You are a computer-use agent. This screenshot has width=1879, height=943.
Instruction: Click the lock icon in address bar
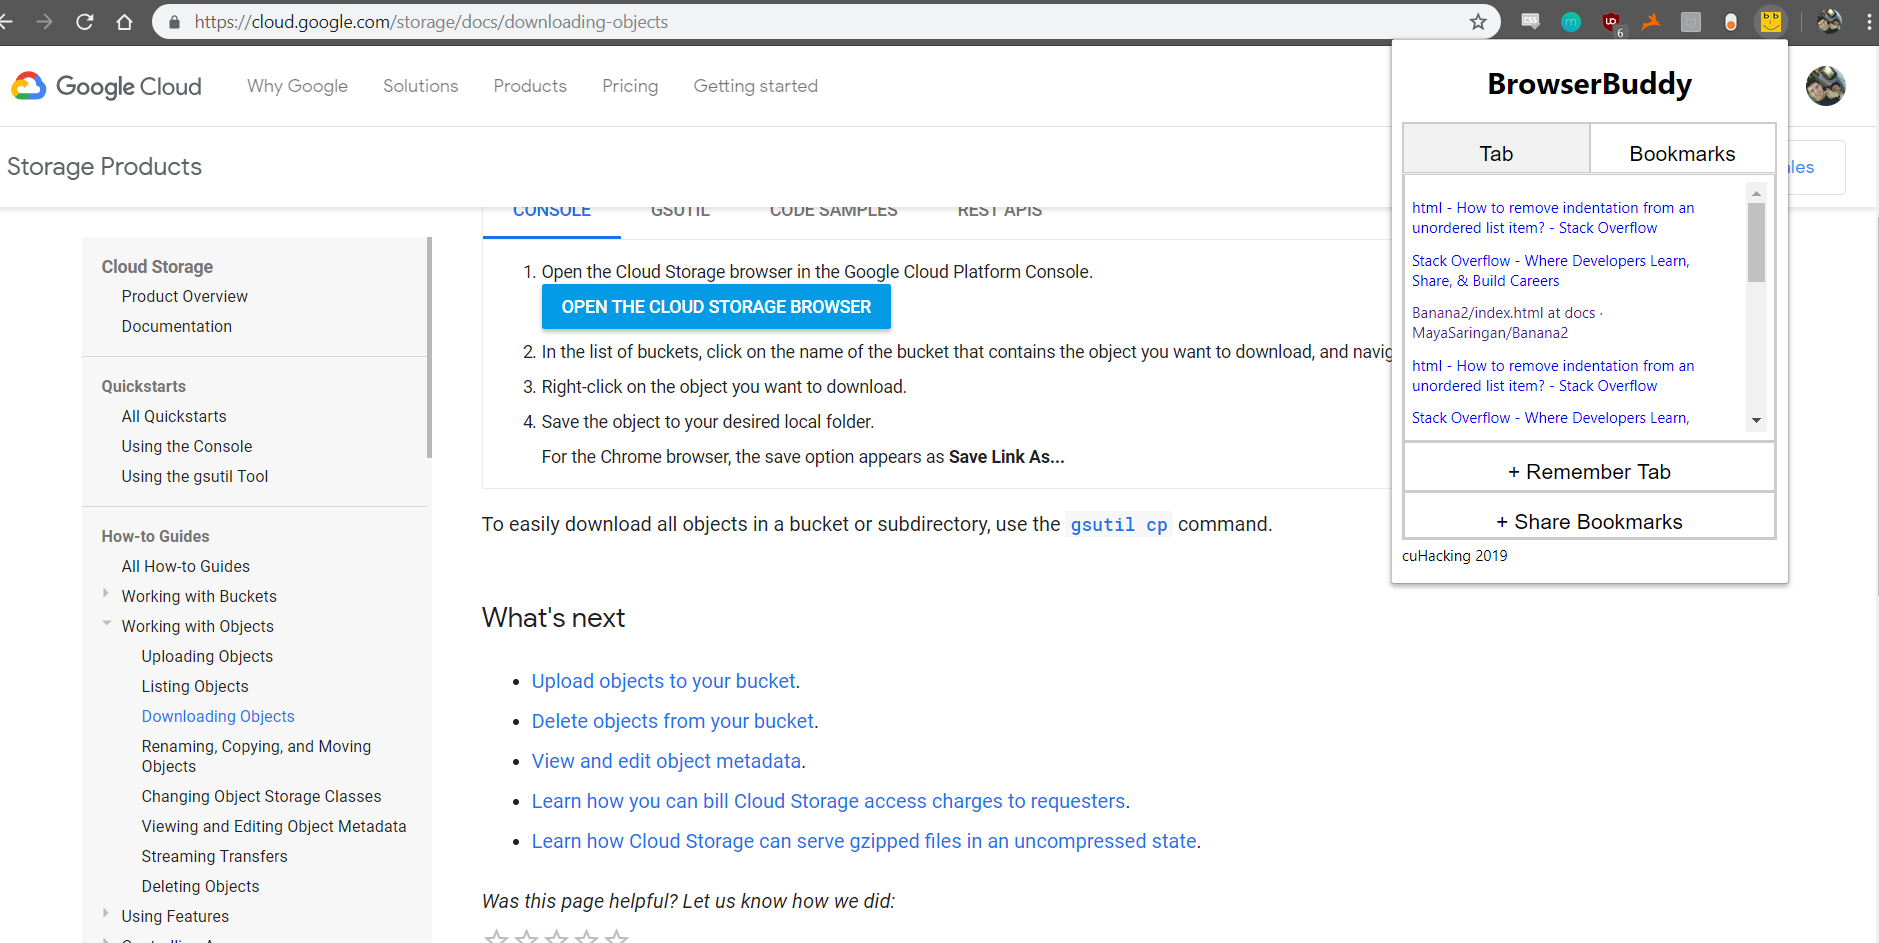174,22
